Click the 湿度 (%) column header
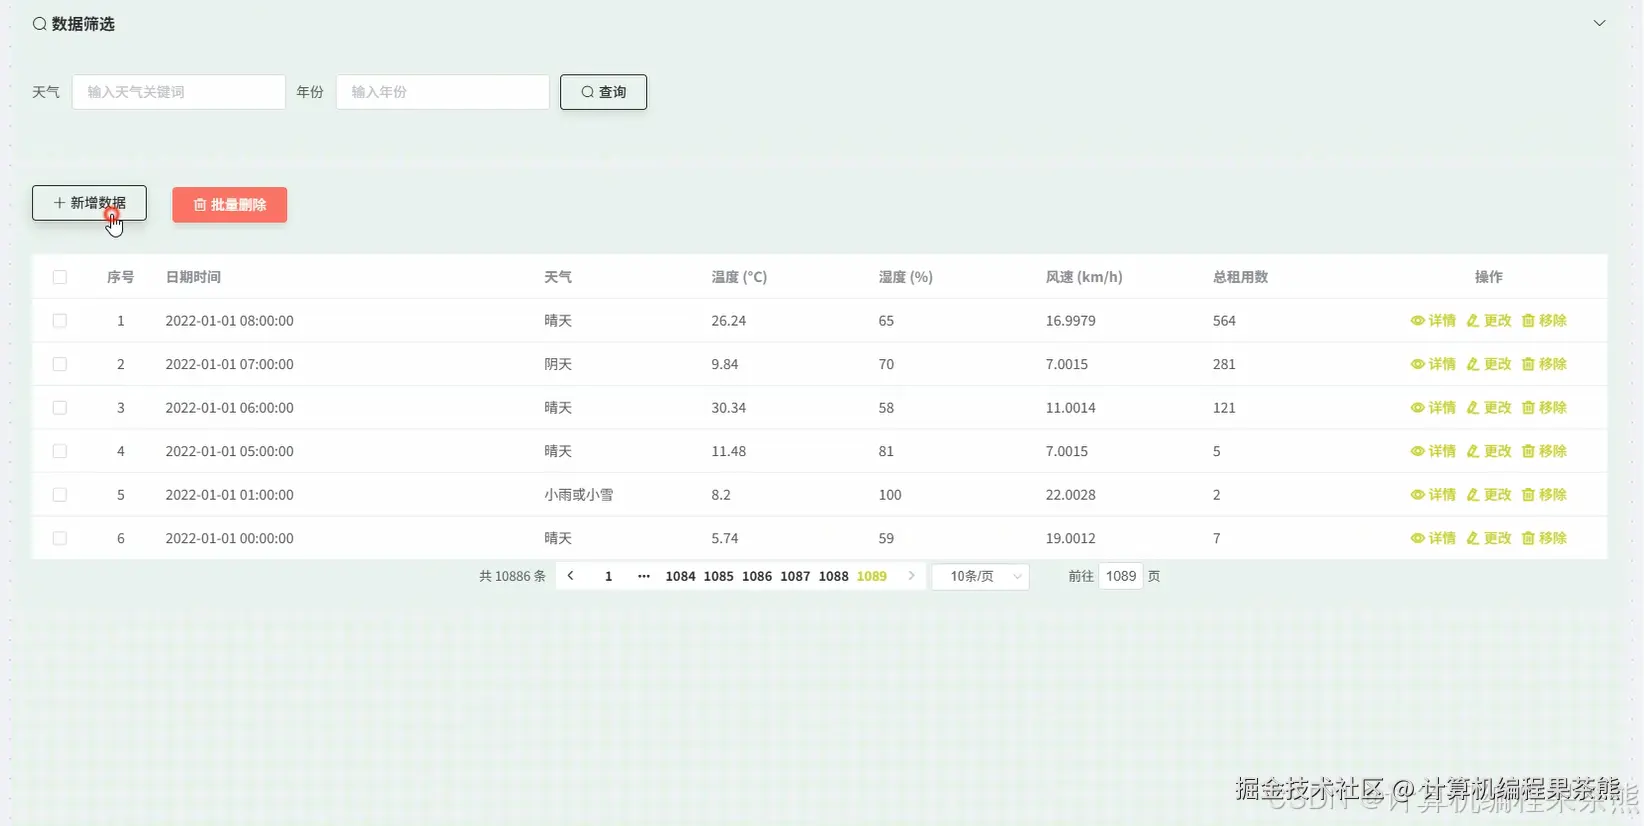The width and height of the screenshot is (1644, 826). click(906, 277)
